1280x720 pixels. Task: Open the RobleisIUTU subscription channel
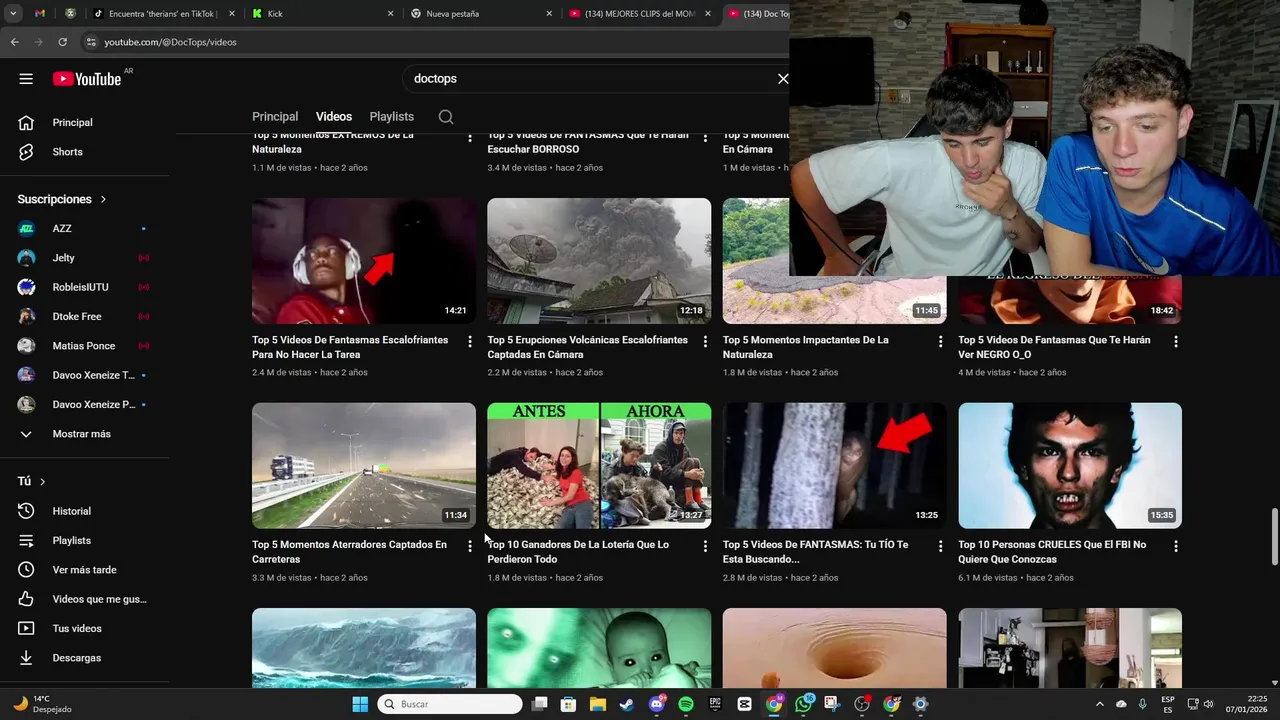click(85, 287)
